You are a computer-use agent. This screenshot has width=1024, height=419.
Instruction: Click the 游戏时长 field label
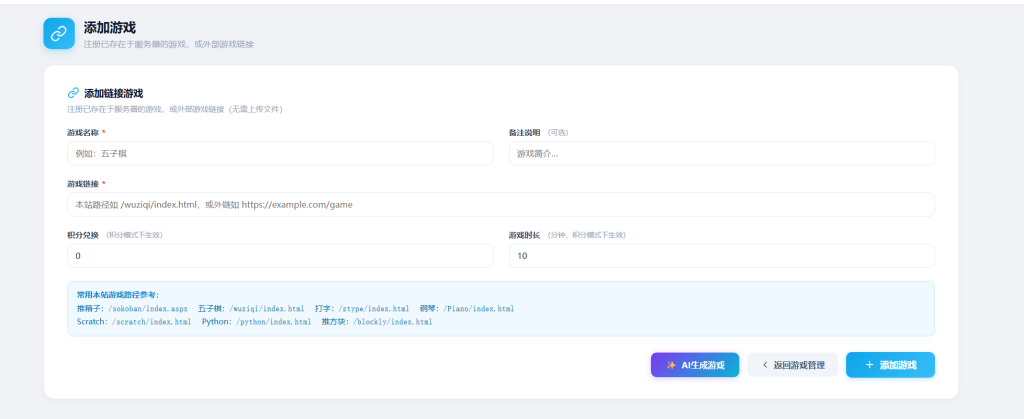524,235
